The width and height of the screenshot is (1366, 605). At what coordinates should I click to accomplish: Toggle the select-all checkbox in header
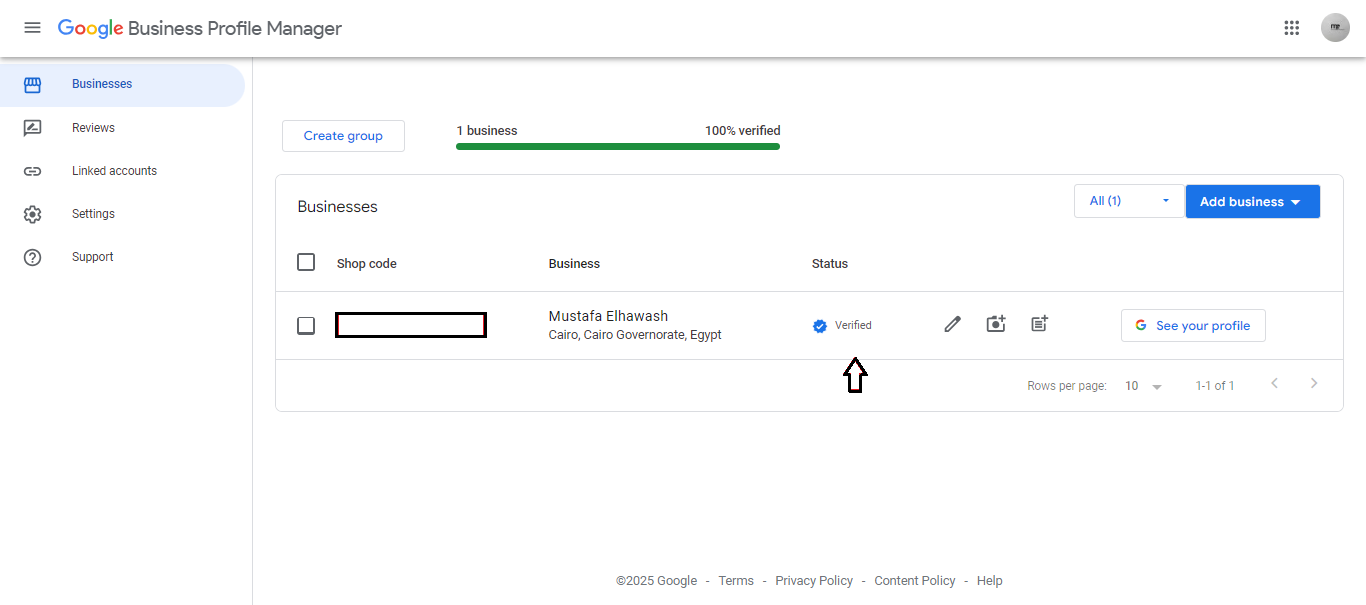click(306, 262)
